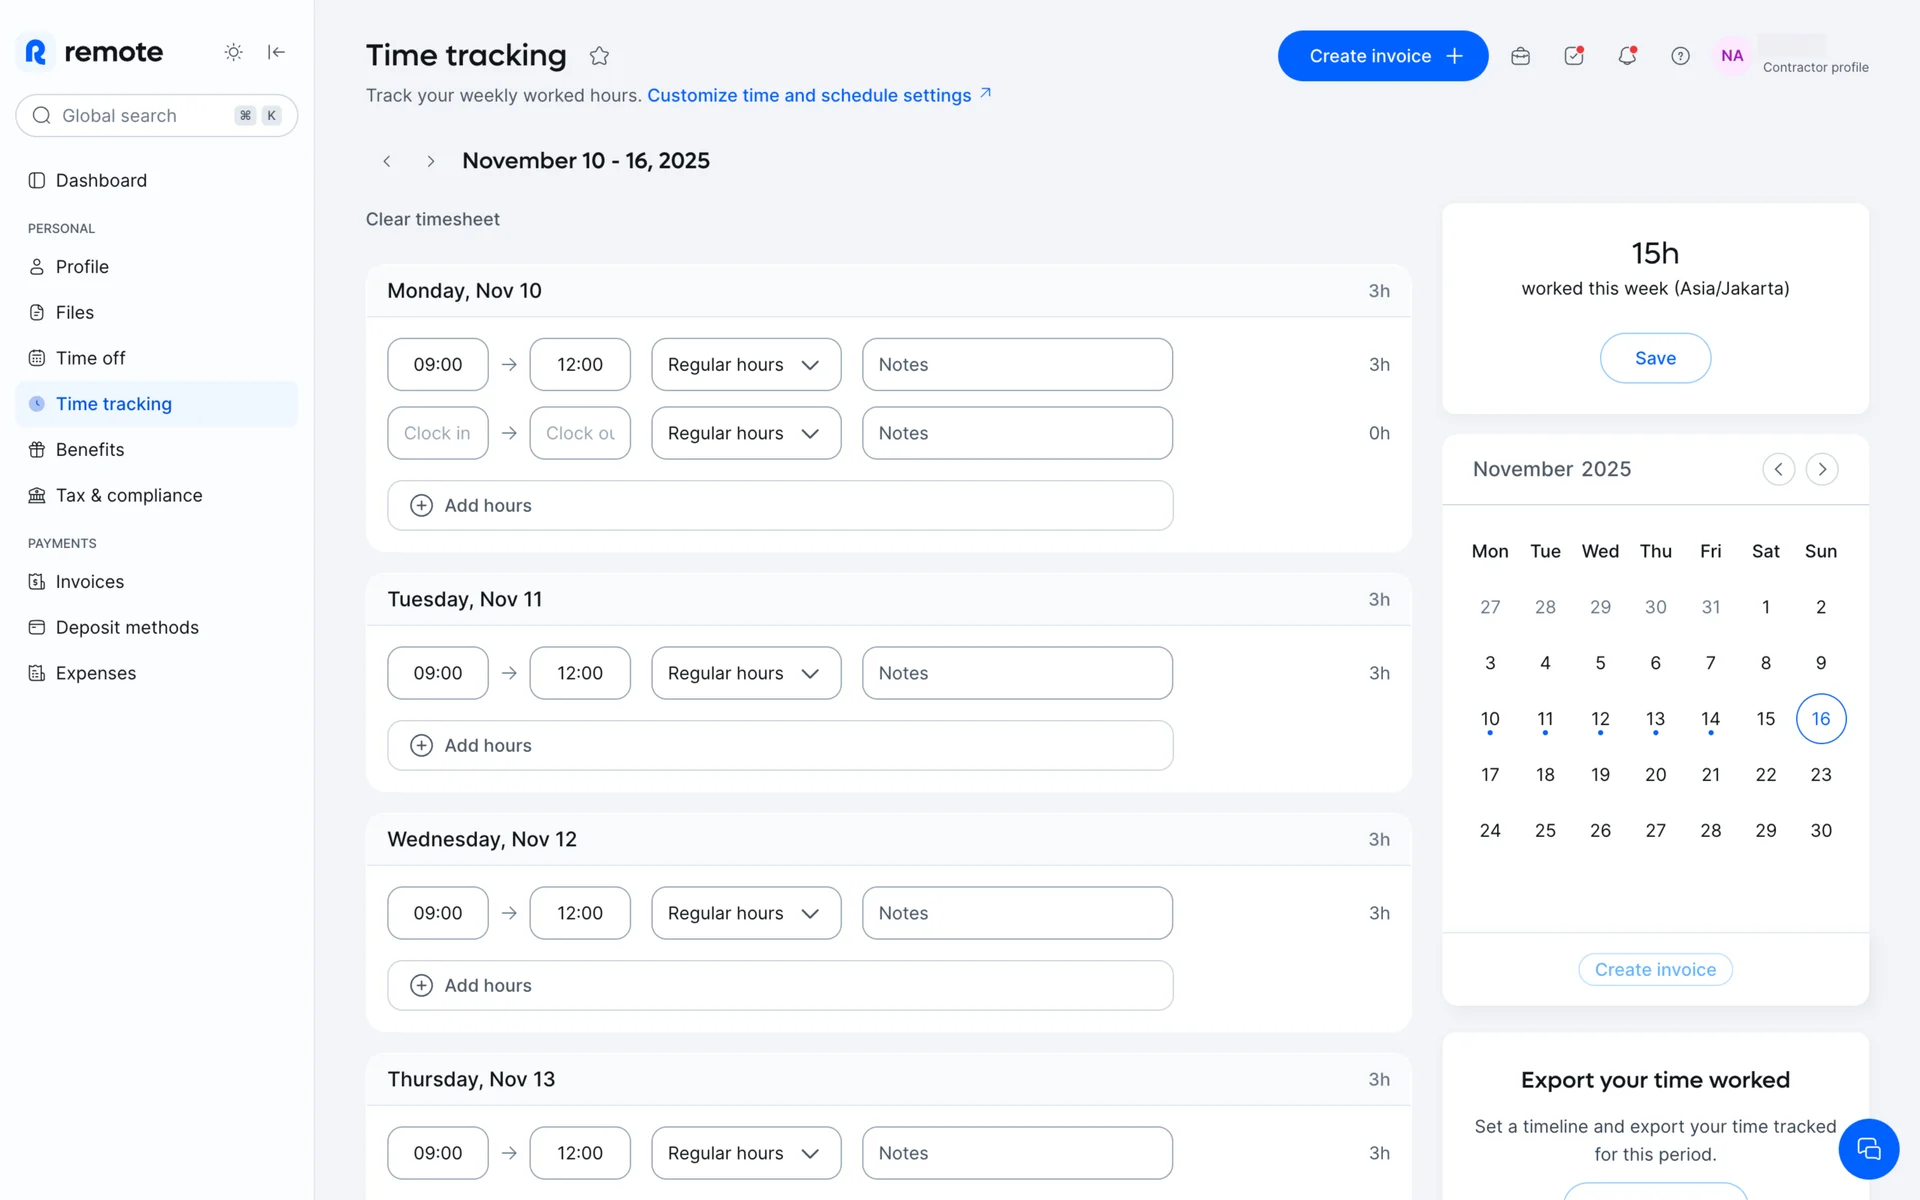This screenshot has width=1920, height=1200.
Task: Open Customize time and schedule settings link
Action: coord(809,95)
